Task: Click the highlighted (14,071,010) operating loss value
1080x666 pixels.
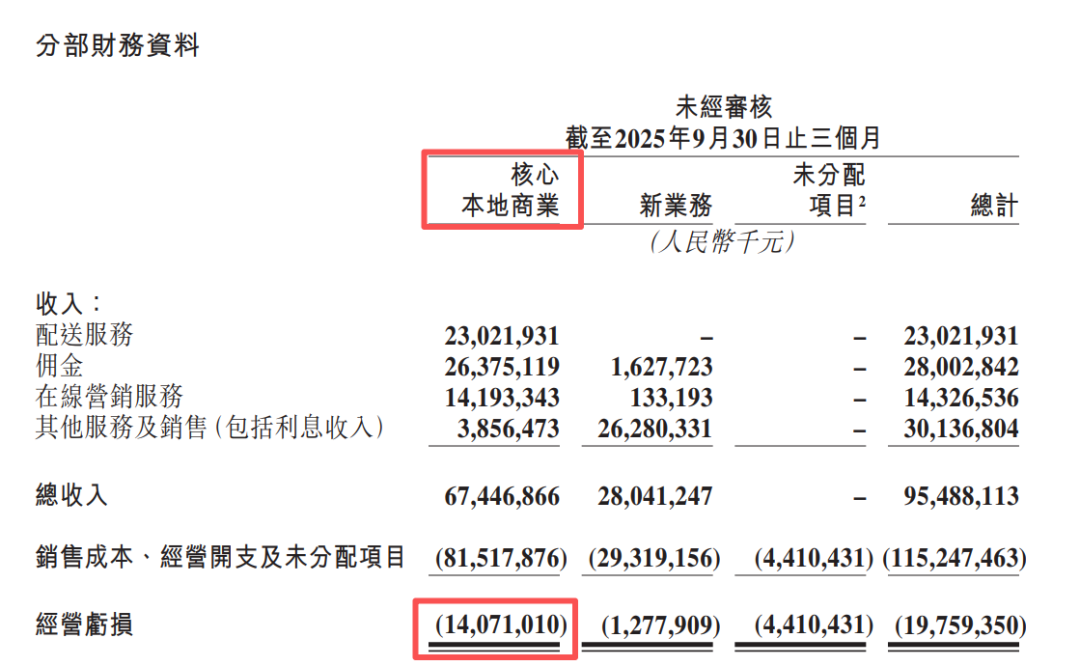Action: pyautogui.click(x=501, y=626)
